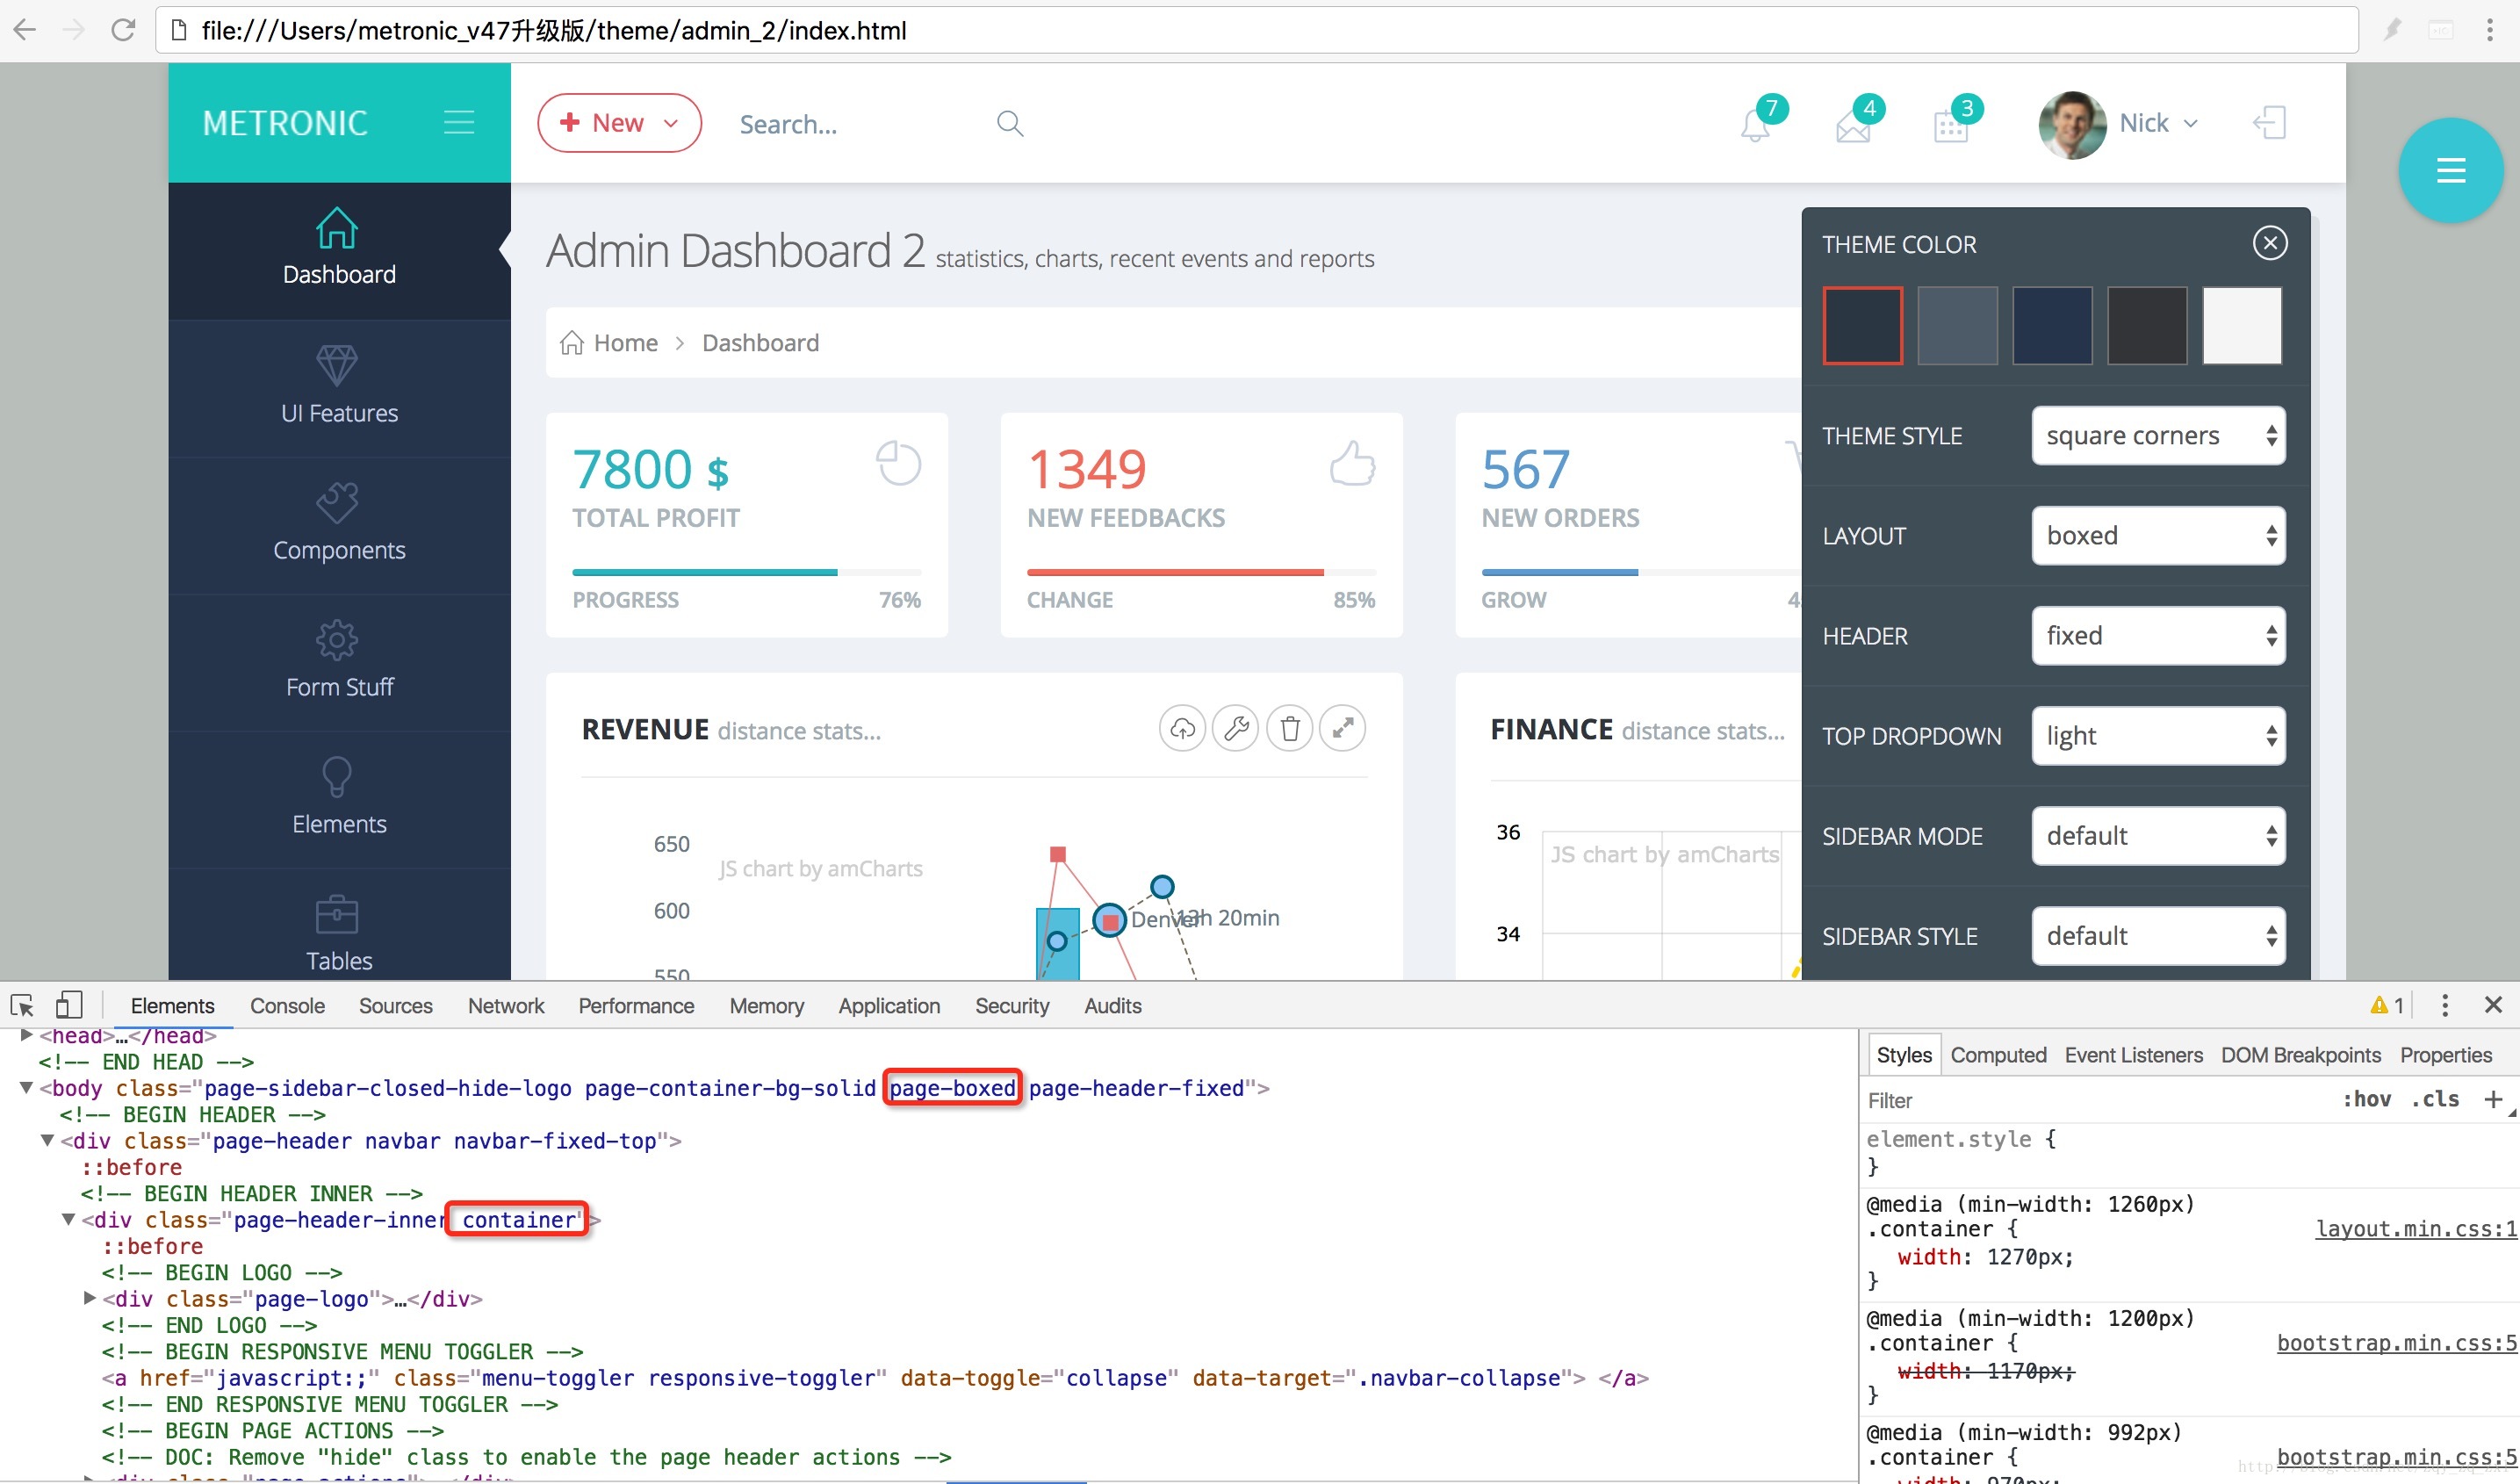Click the notification bell icon

pyautogui.click(x=1754, y=126)
